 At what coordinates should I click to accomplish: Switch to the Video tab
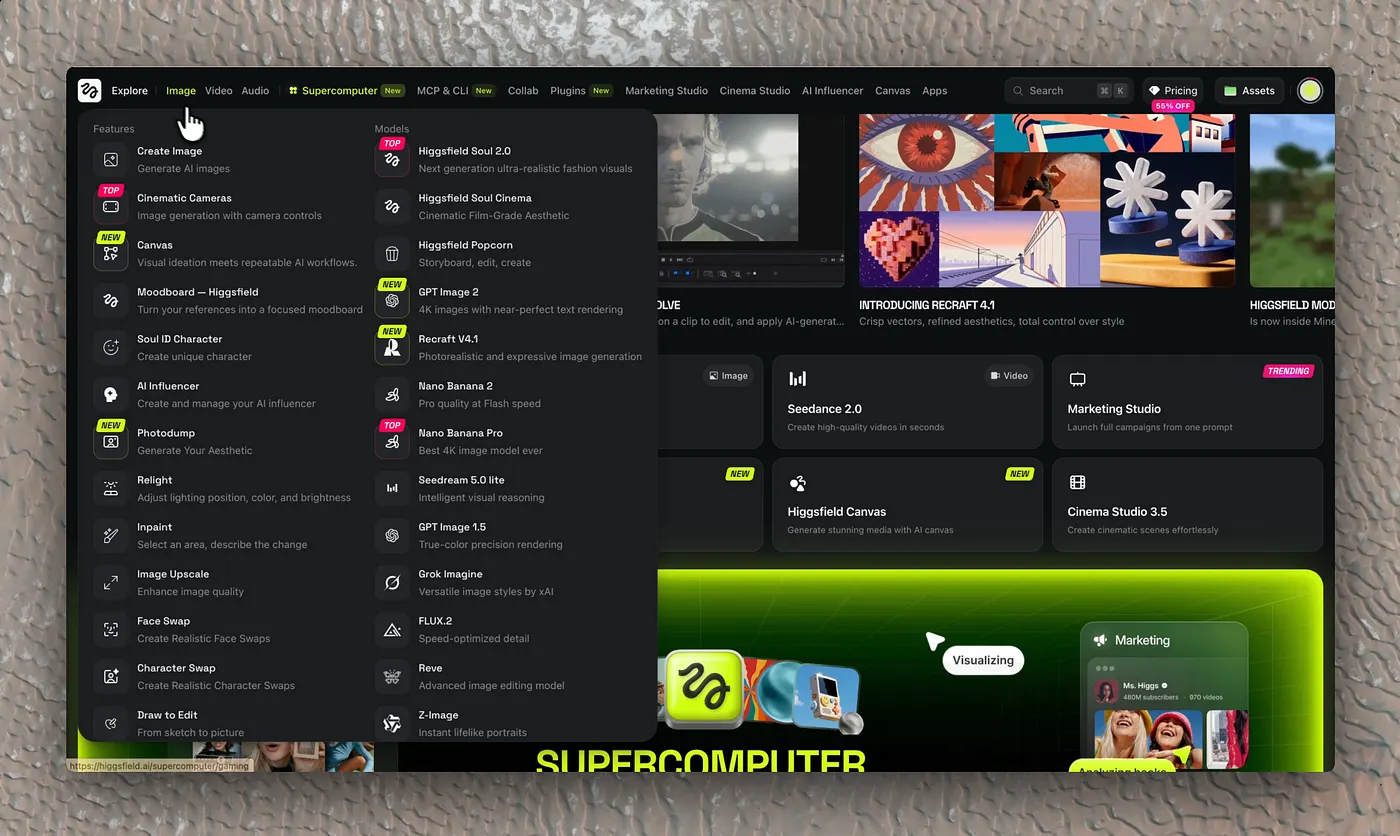[x=218, y=91]
